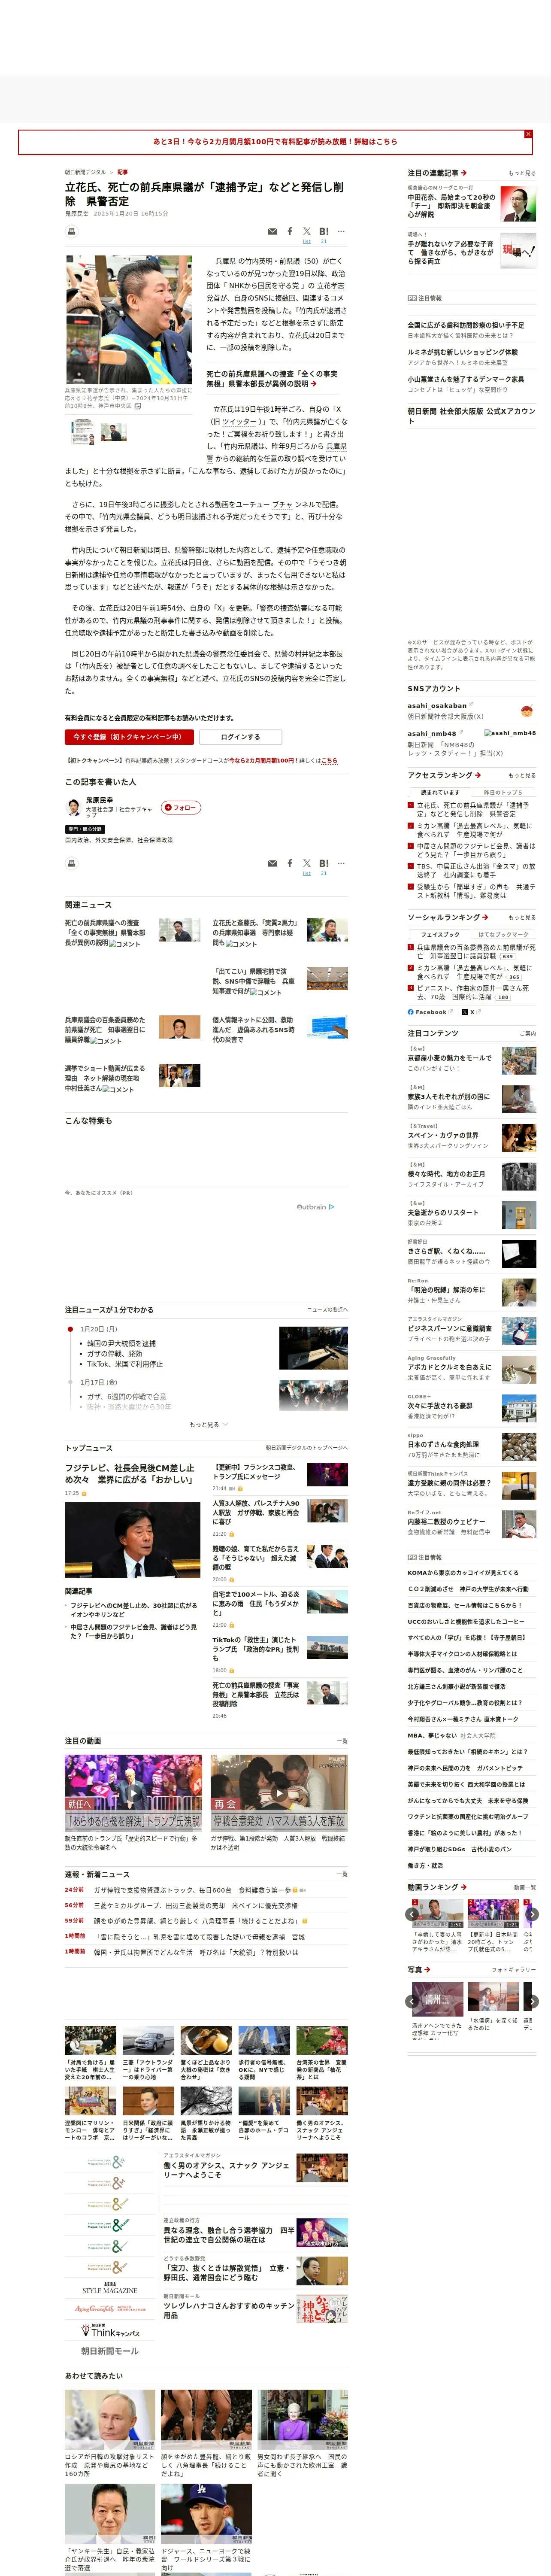
Task: Click the 朝日新聞デジタル breadcrumb link
Action: pyautogui.click(x=85, y=172)
